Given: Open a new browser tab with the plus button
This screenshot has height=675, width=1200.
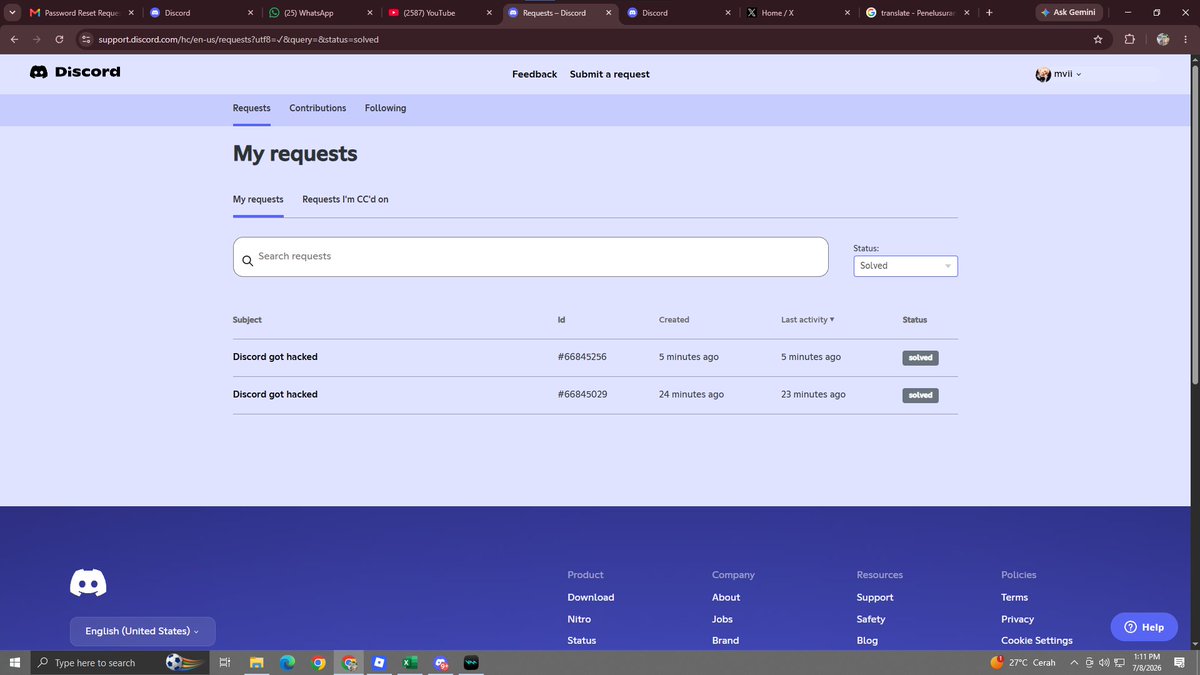Looking at the screenshot, I should click(989, 13).
